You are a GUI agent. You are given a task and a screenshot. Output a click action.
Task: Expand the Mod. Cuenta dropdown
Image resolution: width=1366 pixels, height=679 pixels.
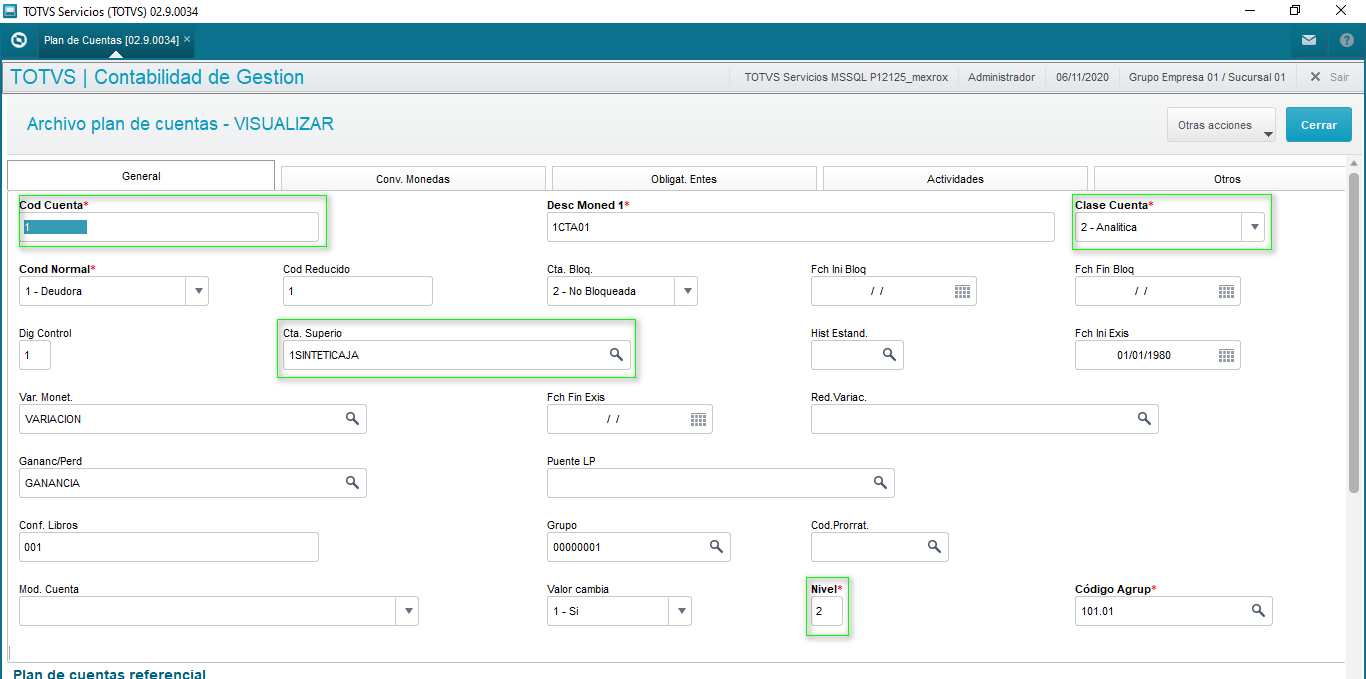point(408,611)
